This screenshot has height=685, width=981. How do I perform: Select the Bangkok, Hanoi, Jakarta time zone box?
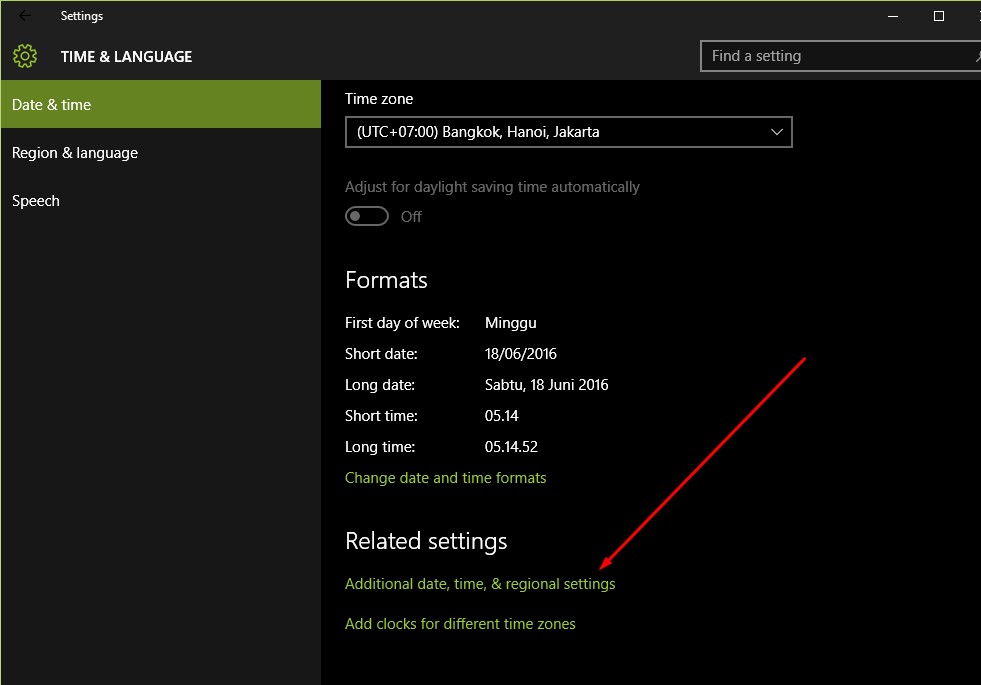[568, 131]
